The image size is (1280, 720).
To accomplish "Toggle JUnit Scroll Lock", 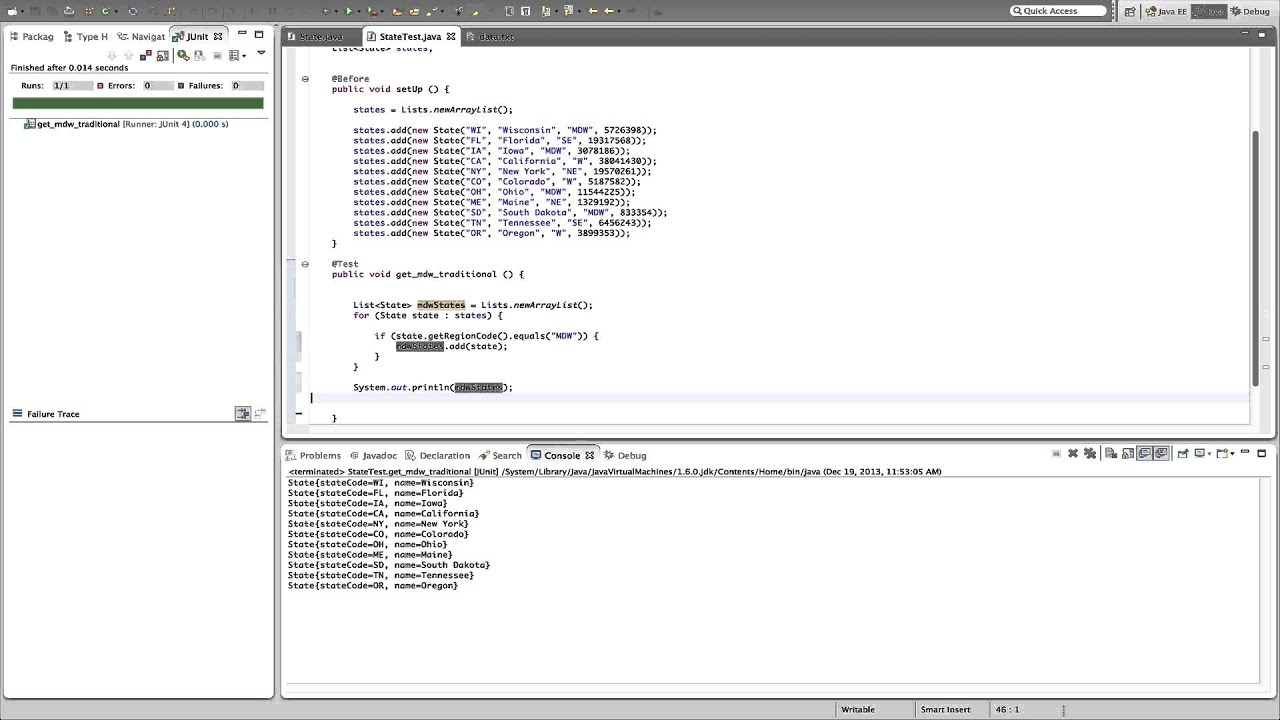I will [162, 55].
